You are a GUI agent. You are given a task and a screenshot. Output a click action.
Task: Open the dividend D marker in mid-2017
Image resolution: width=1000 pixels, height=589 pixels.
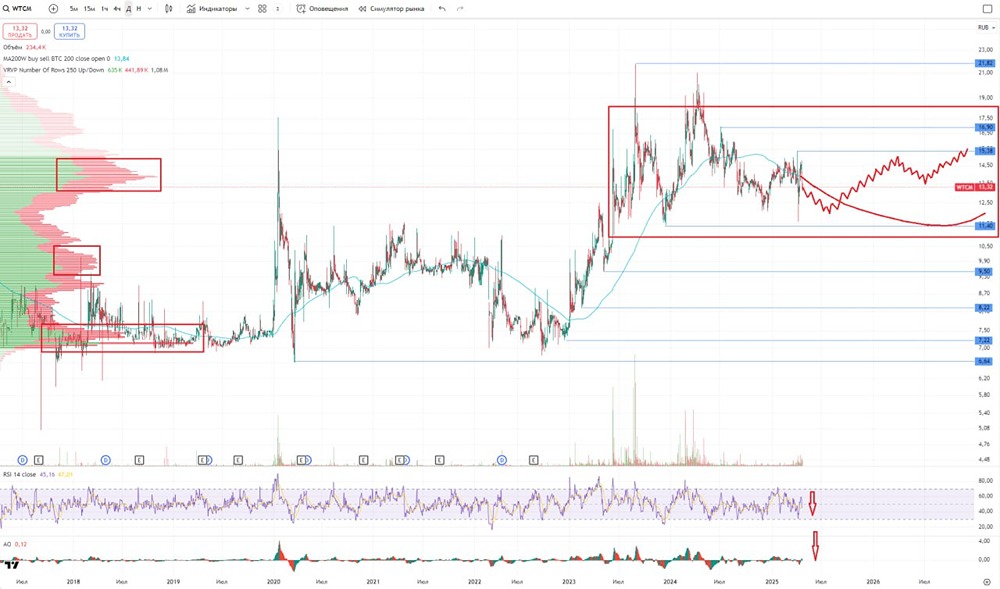(22, 460)
